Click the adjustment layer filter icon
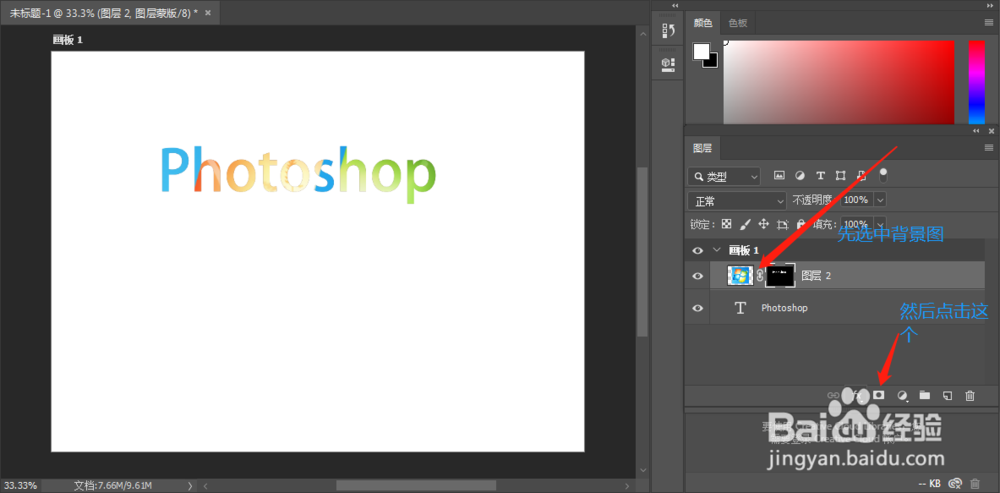The width and height of the screenshot is (1000, 493). click(800, 175)
